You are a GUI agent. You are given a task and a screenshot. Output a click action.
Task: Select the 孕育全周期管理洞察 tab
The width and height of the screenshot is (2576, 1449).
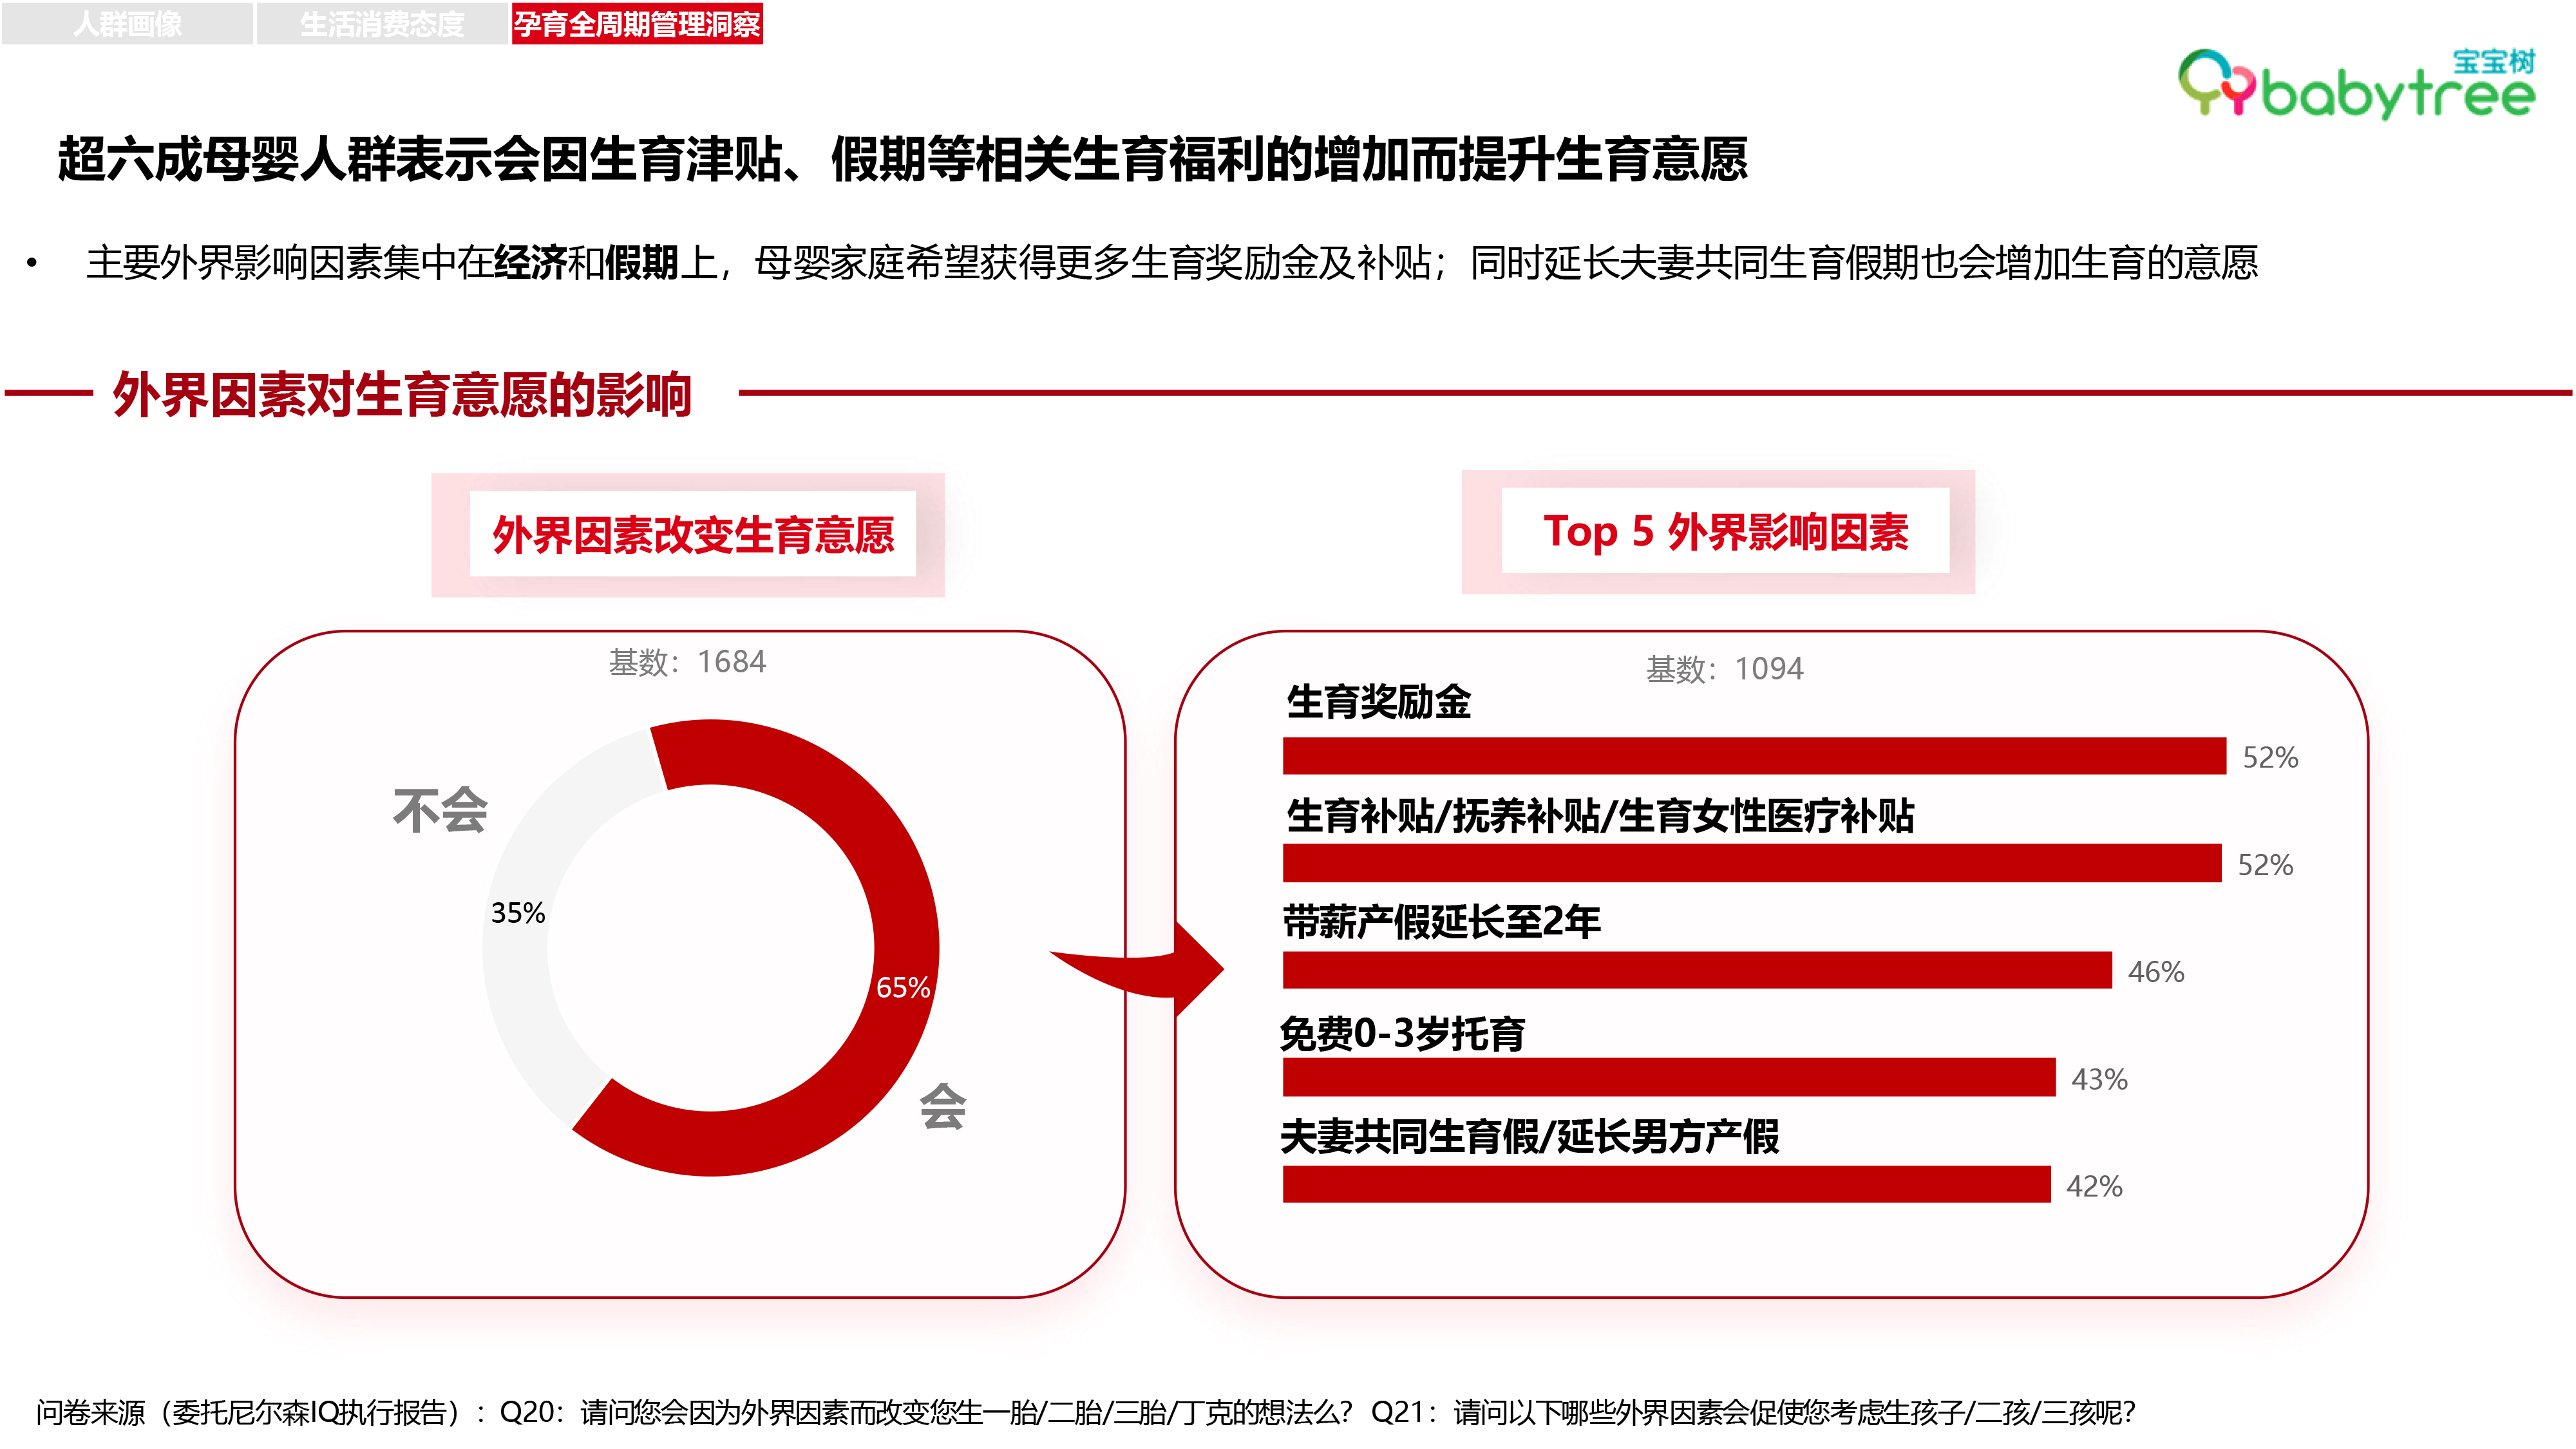click(x=637, y=24)
